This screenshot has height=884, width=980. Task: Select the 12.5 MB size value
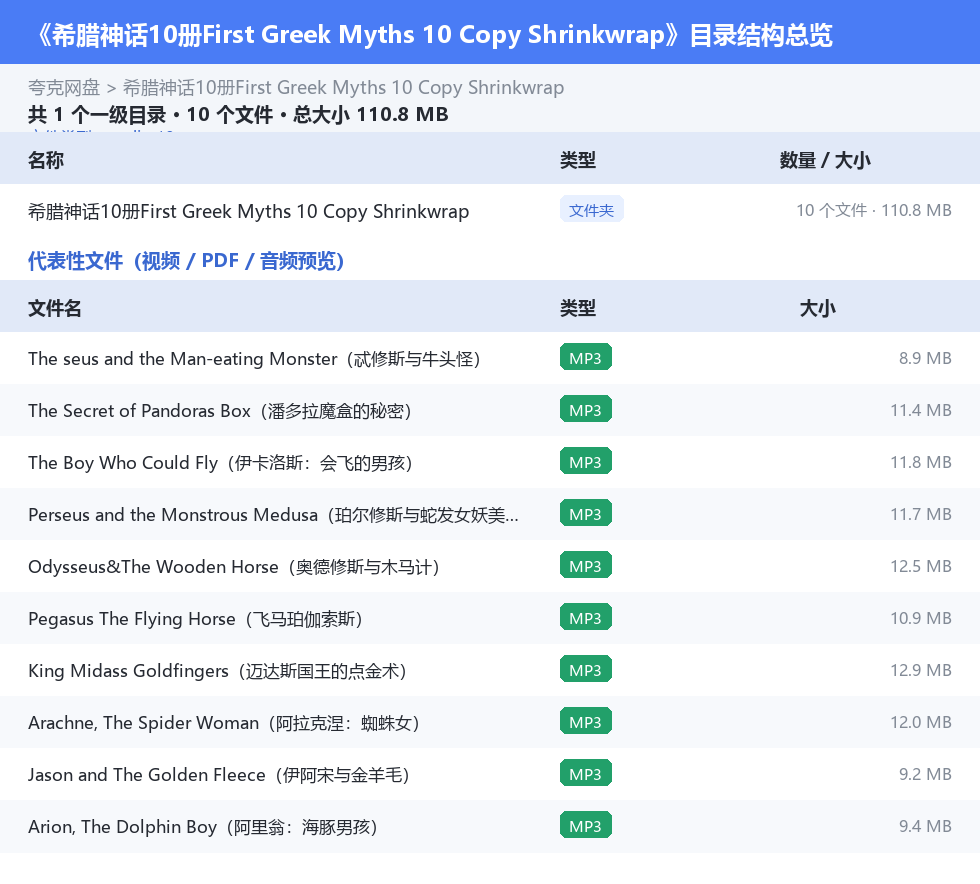921,566
